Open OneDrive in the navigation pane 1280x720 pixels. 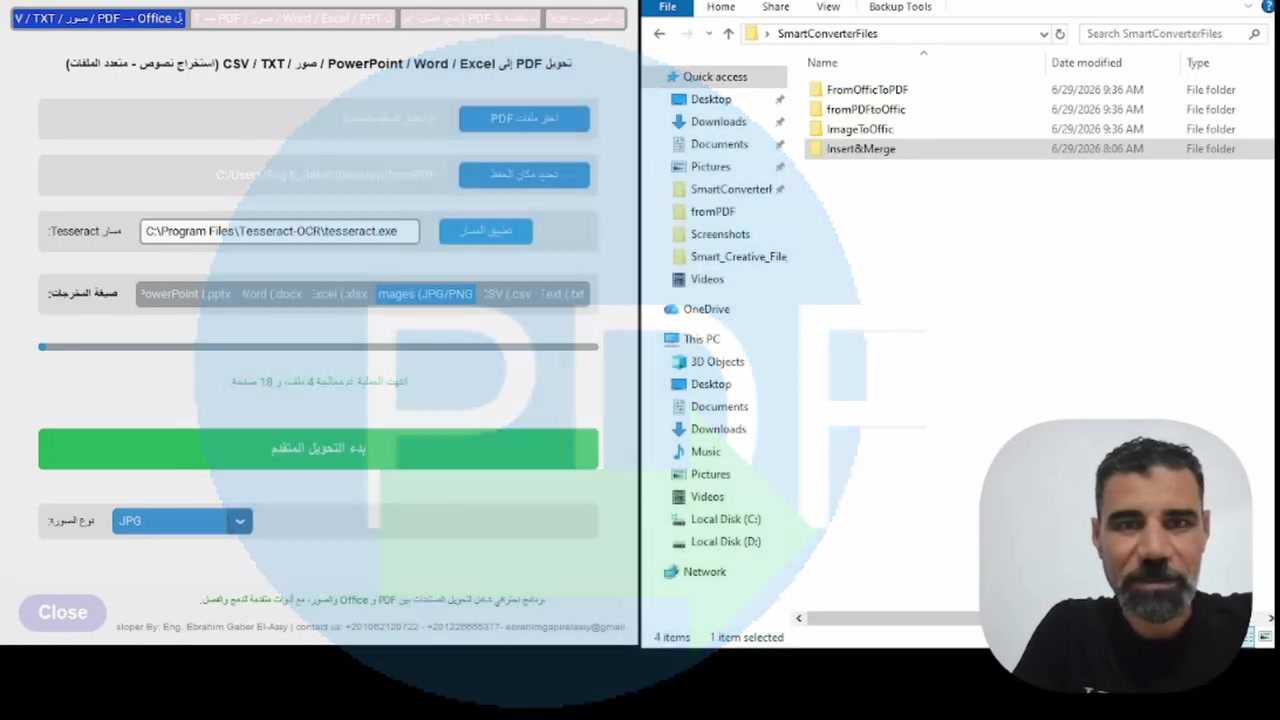[x=706, y=309]
